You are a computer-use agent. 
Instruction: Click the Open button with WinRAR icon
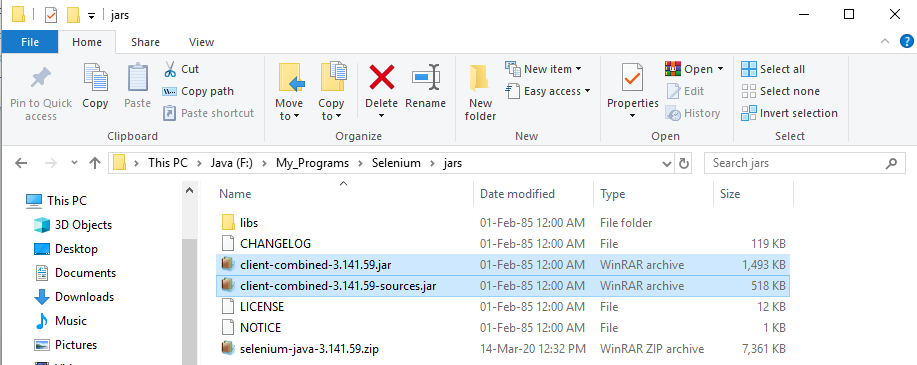[690, 69]
